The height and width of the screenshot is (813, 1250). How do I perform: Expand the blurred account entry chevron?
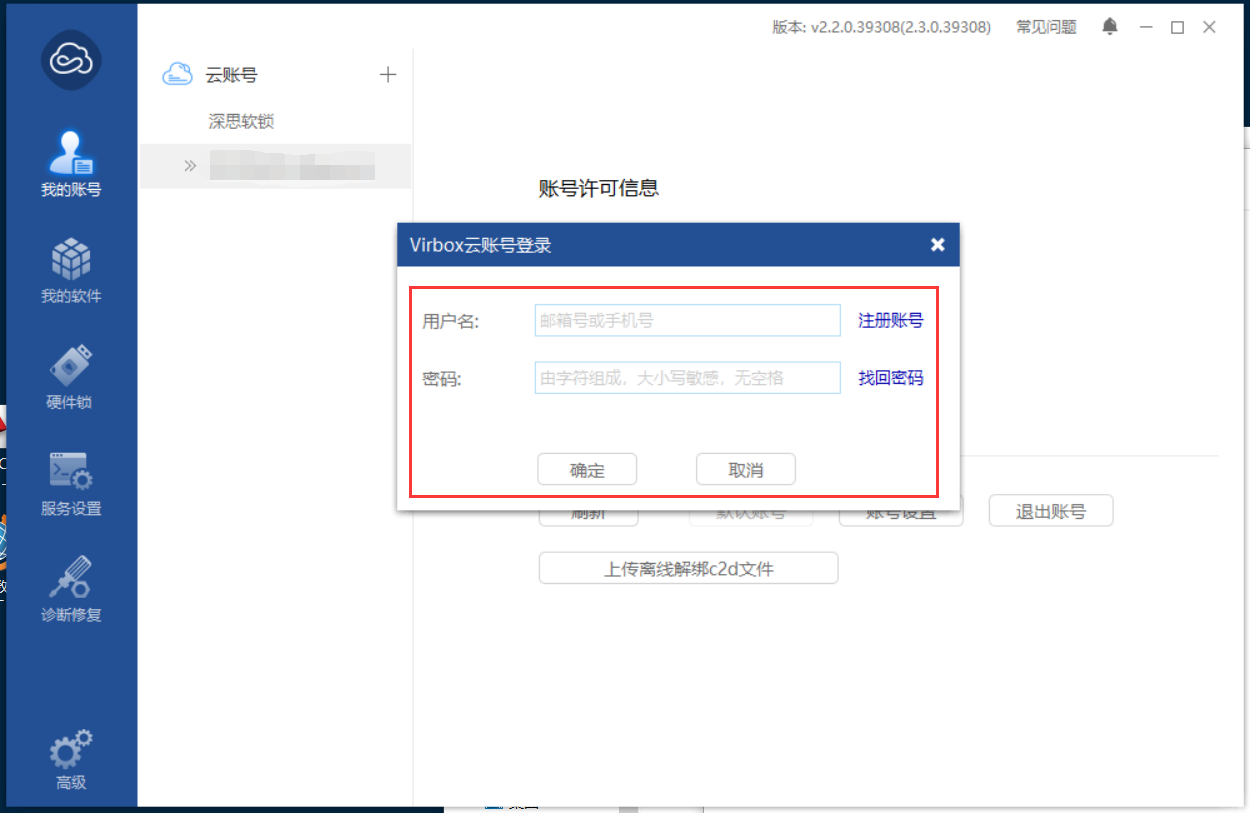tap(190, 166)
